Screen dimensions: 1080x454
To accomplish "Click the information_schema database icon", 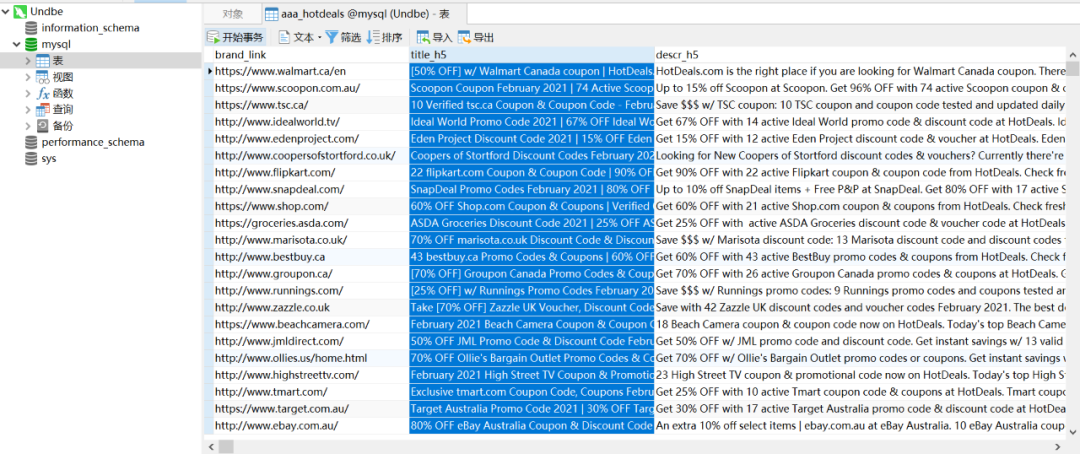I will pos(32,28).
